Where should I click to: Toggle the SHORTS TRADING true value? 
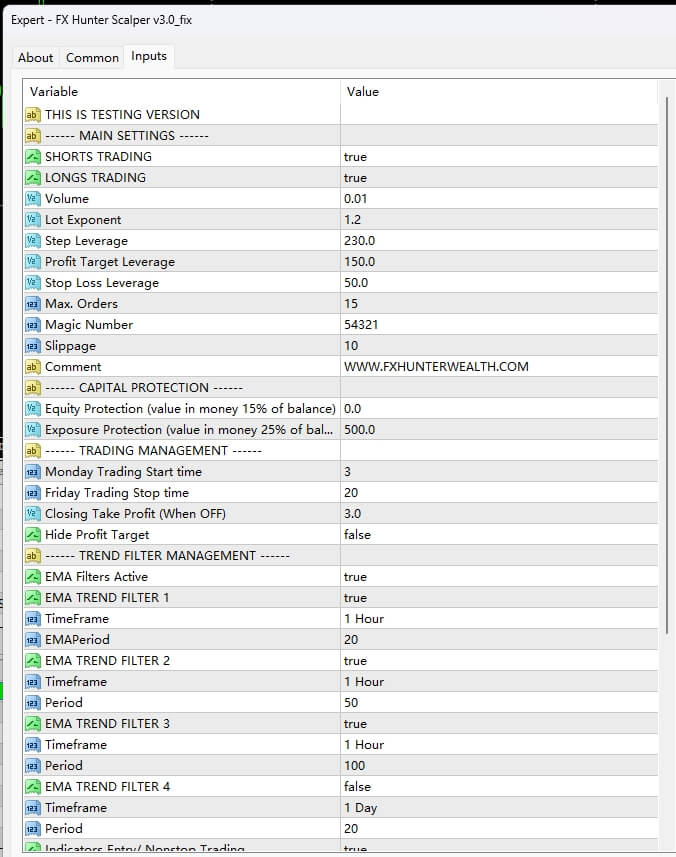coord(498,157)
